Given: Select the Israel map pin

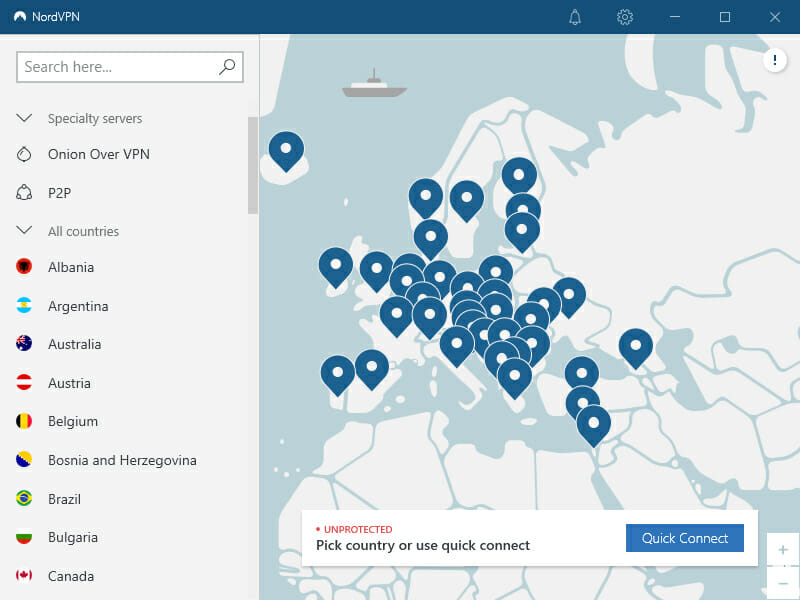Looking at the screenshot, I should tap(594, 426).
